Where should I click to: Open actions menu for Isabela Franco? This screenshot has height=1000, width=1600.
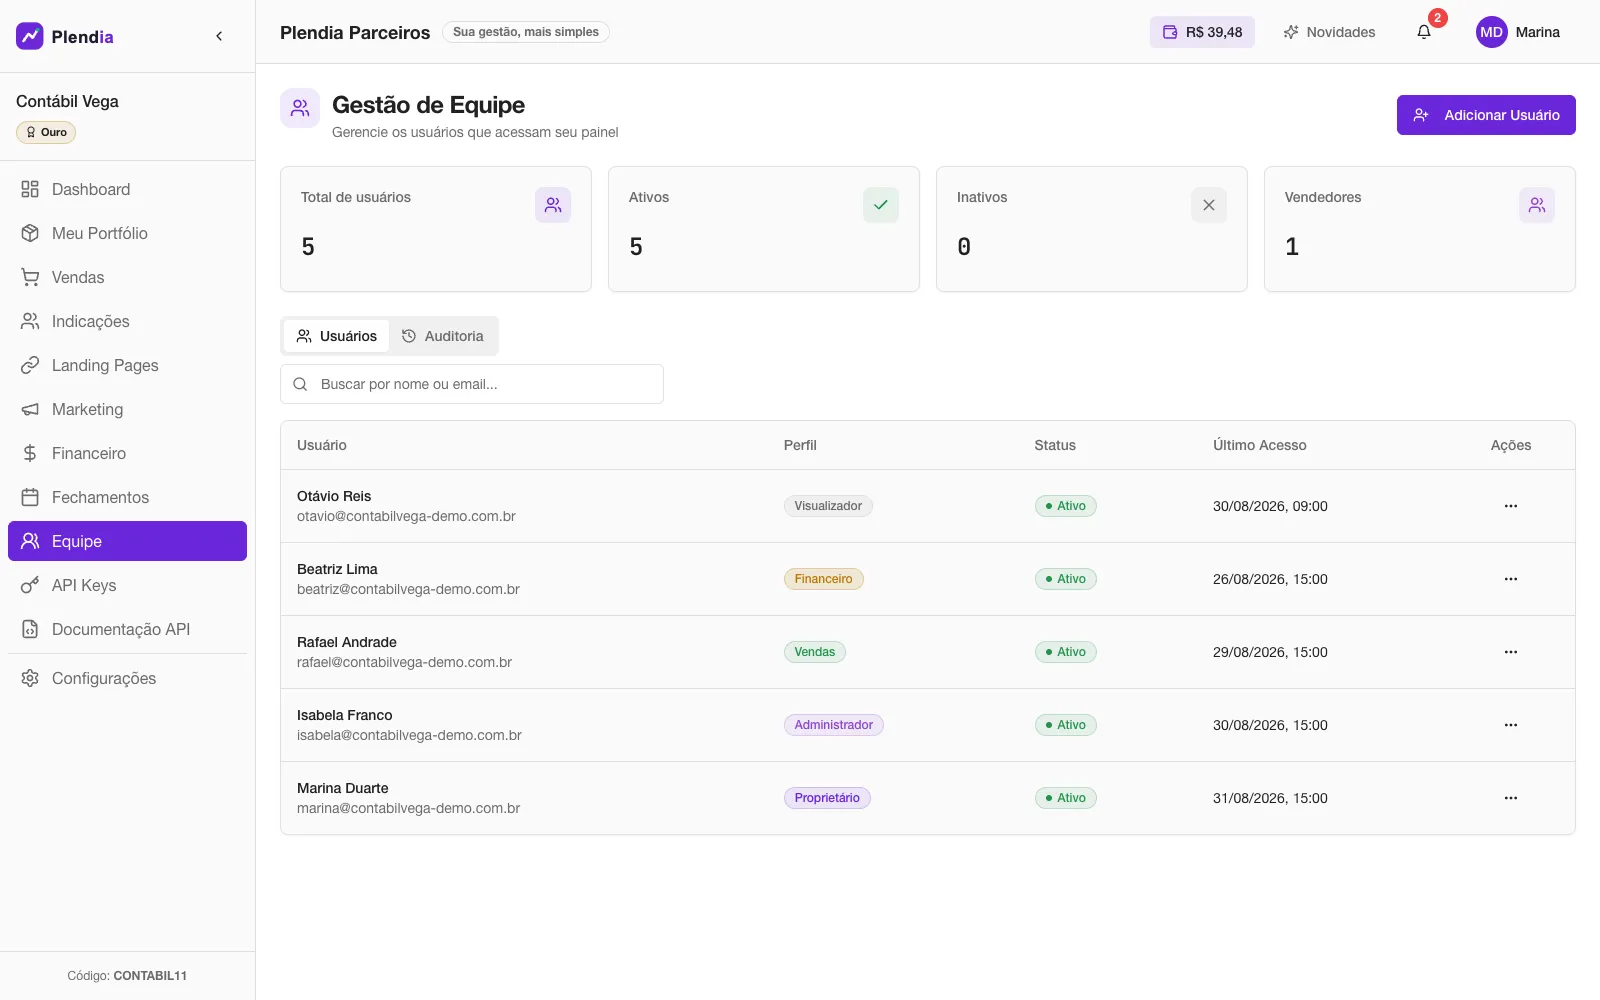[x=1511, y=725]
